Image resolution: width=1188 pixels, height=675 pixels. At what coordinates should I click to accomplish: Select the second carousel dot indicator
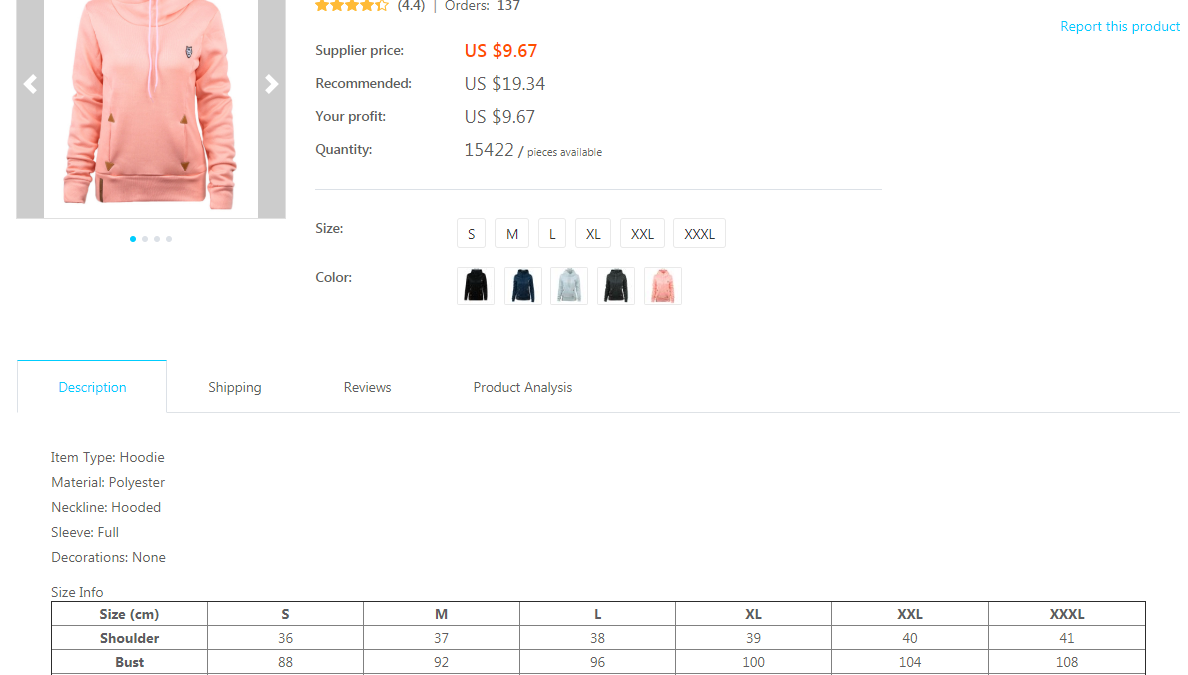(145, 239)
